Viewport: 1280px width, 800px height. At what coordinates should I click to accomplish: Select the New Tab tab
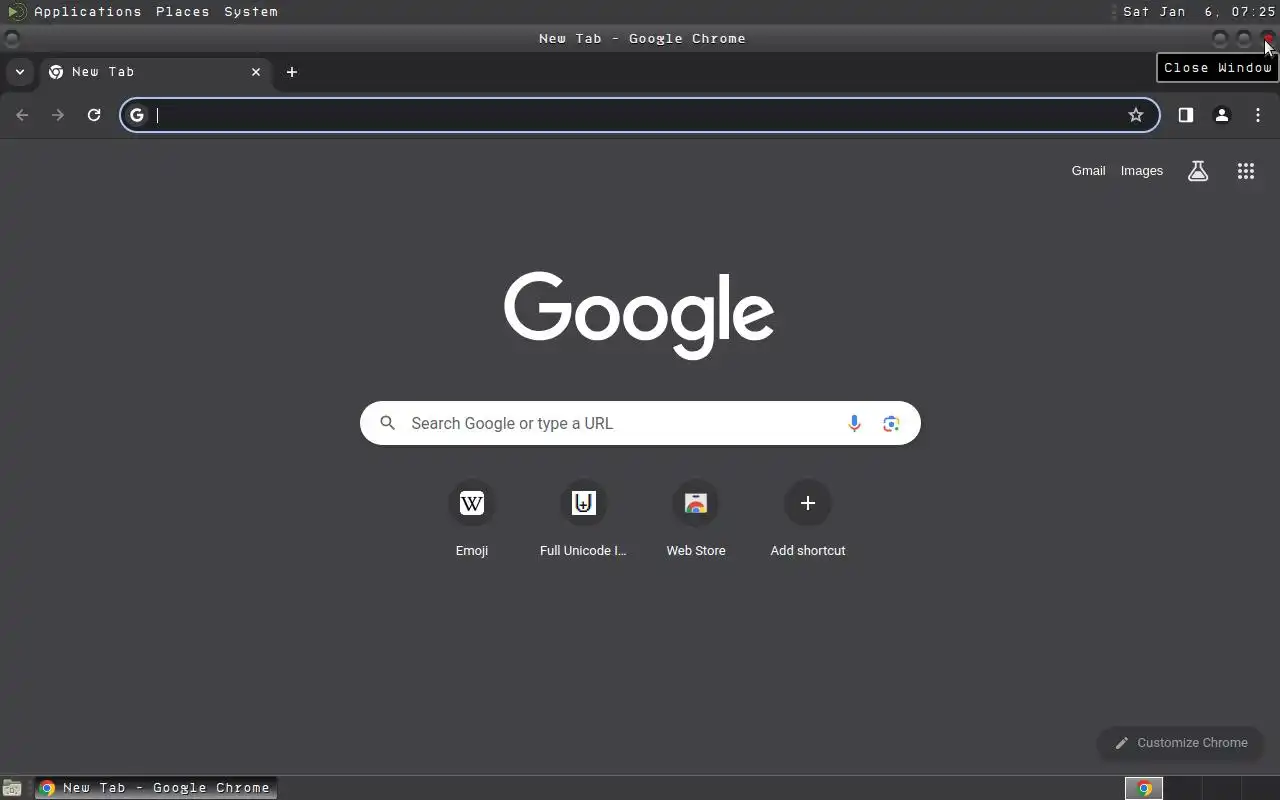(154, 72)
